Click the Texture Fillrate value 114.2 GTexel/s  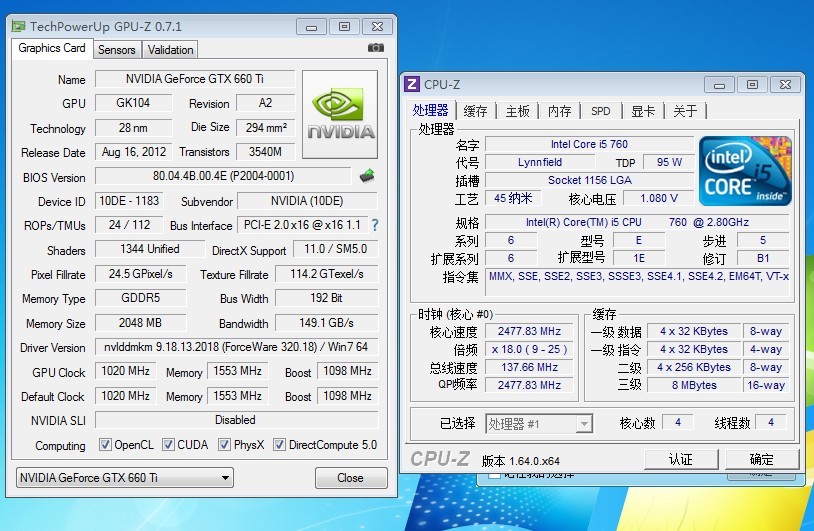coord(327,274)
